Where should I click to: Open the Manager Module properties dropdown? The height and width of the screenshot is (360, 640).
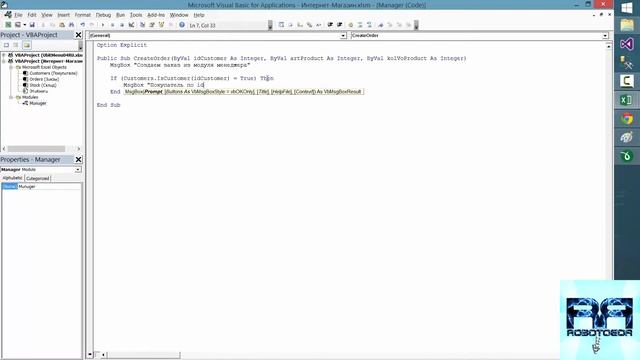78,169
